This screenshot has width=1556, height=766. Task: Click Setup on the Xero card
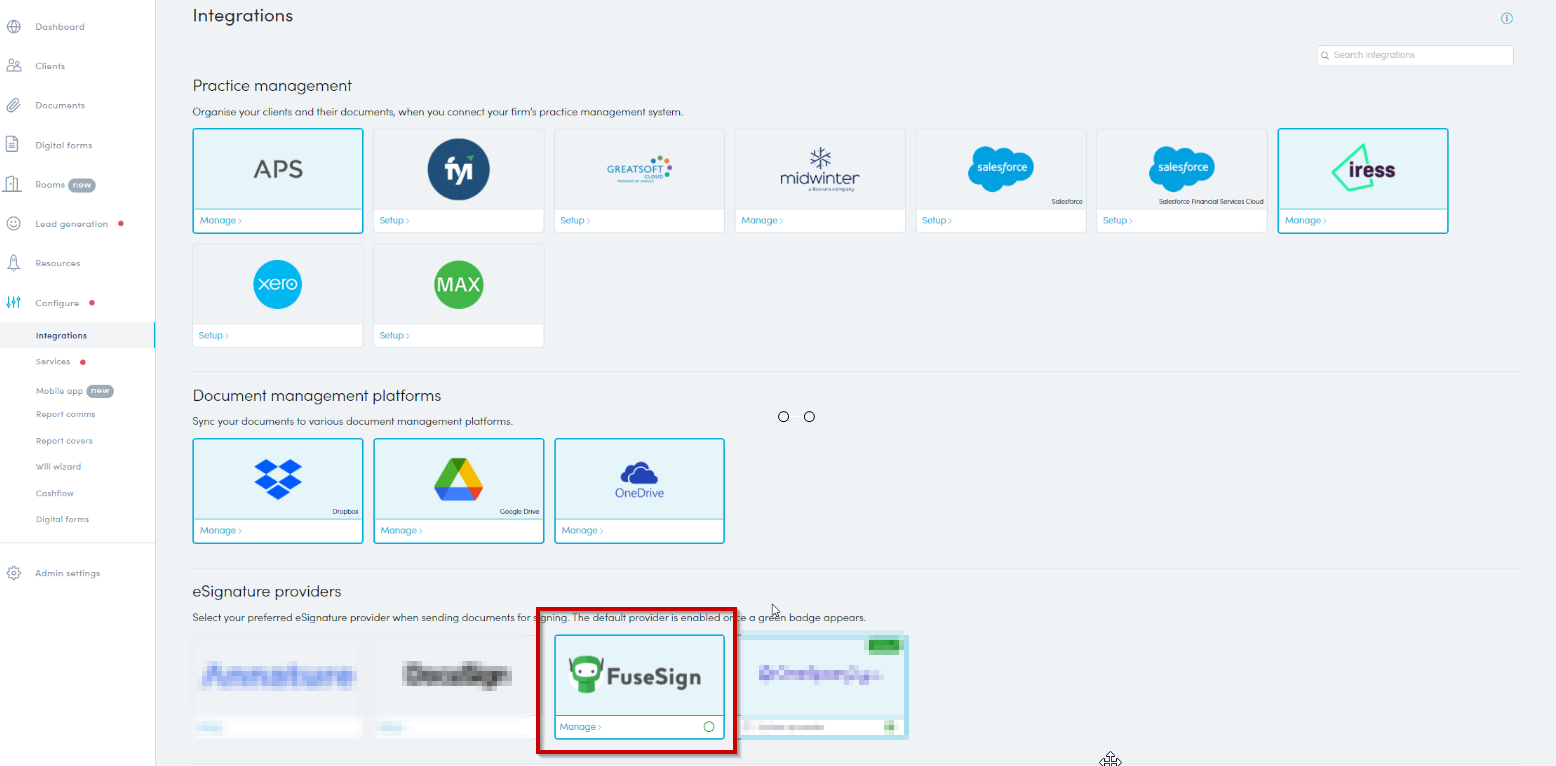click(213, 335)
